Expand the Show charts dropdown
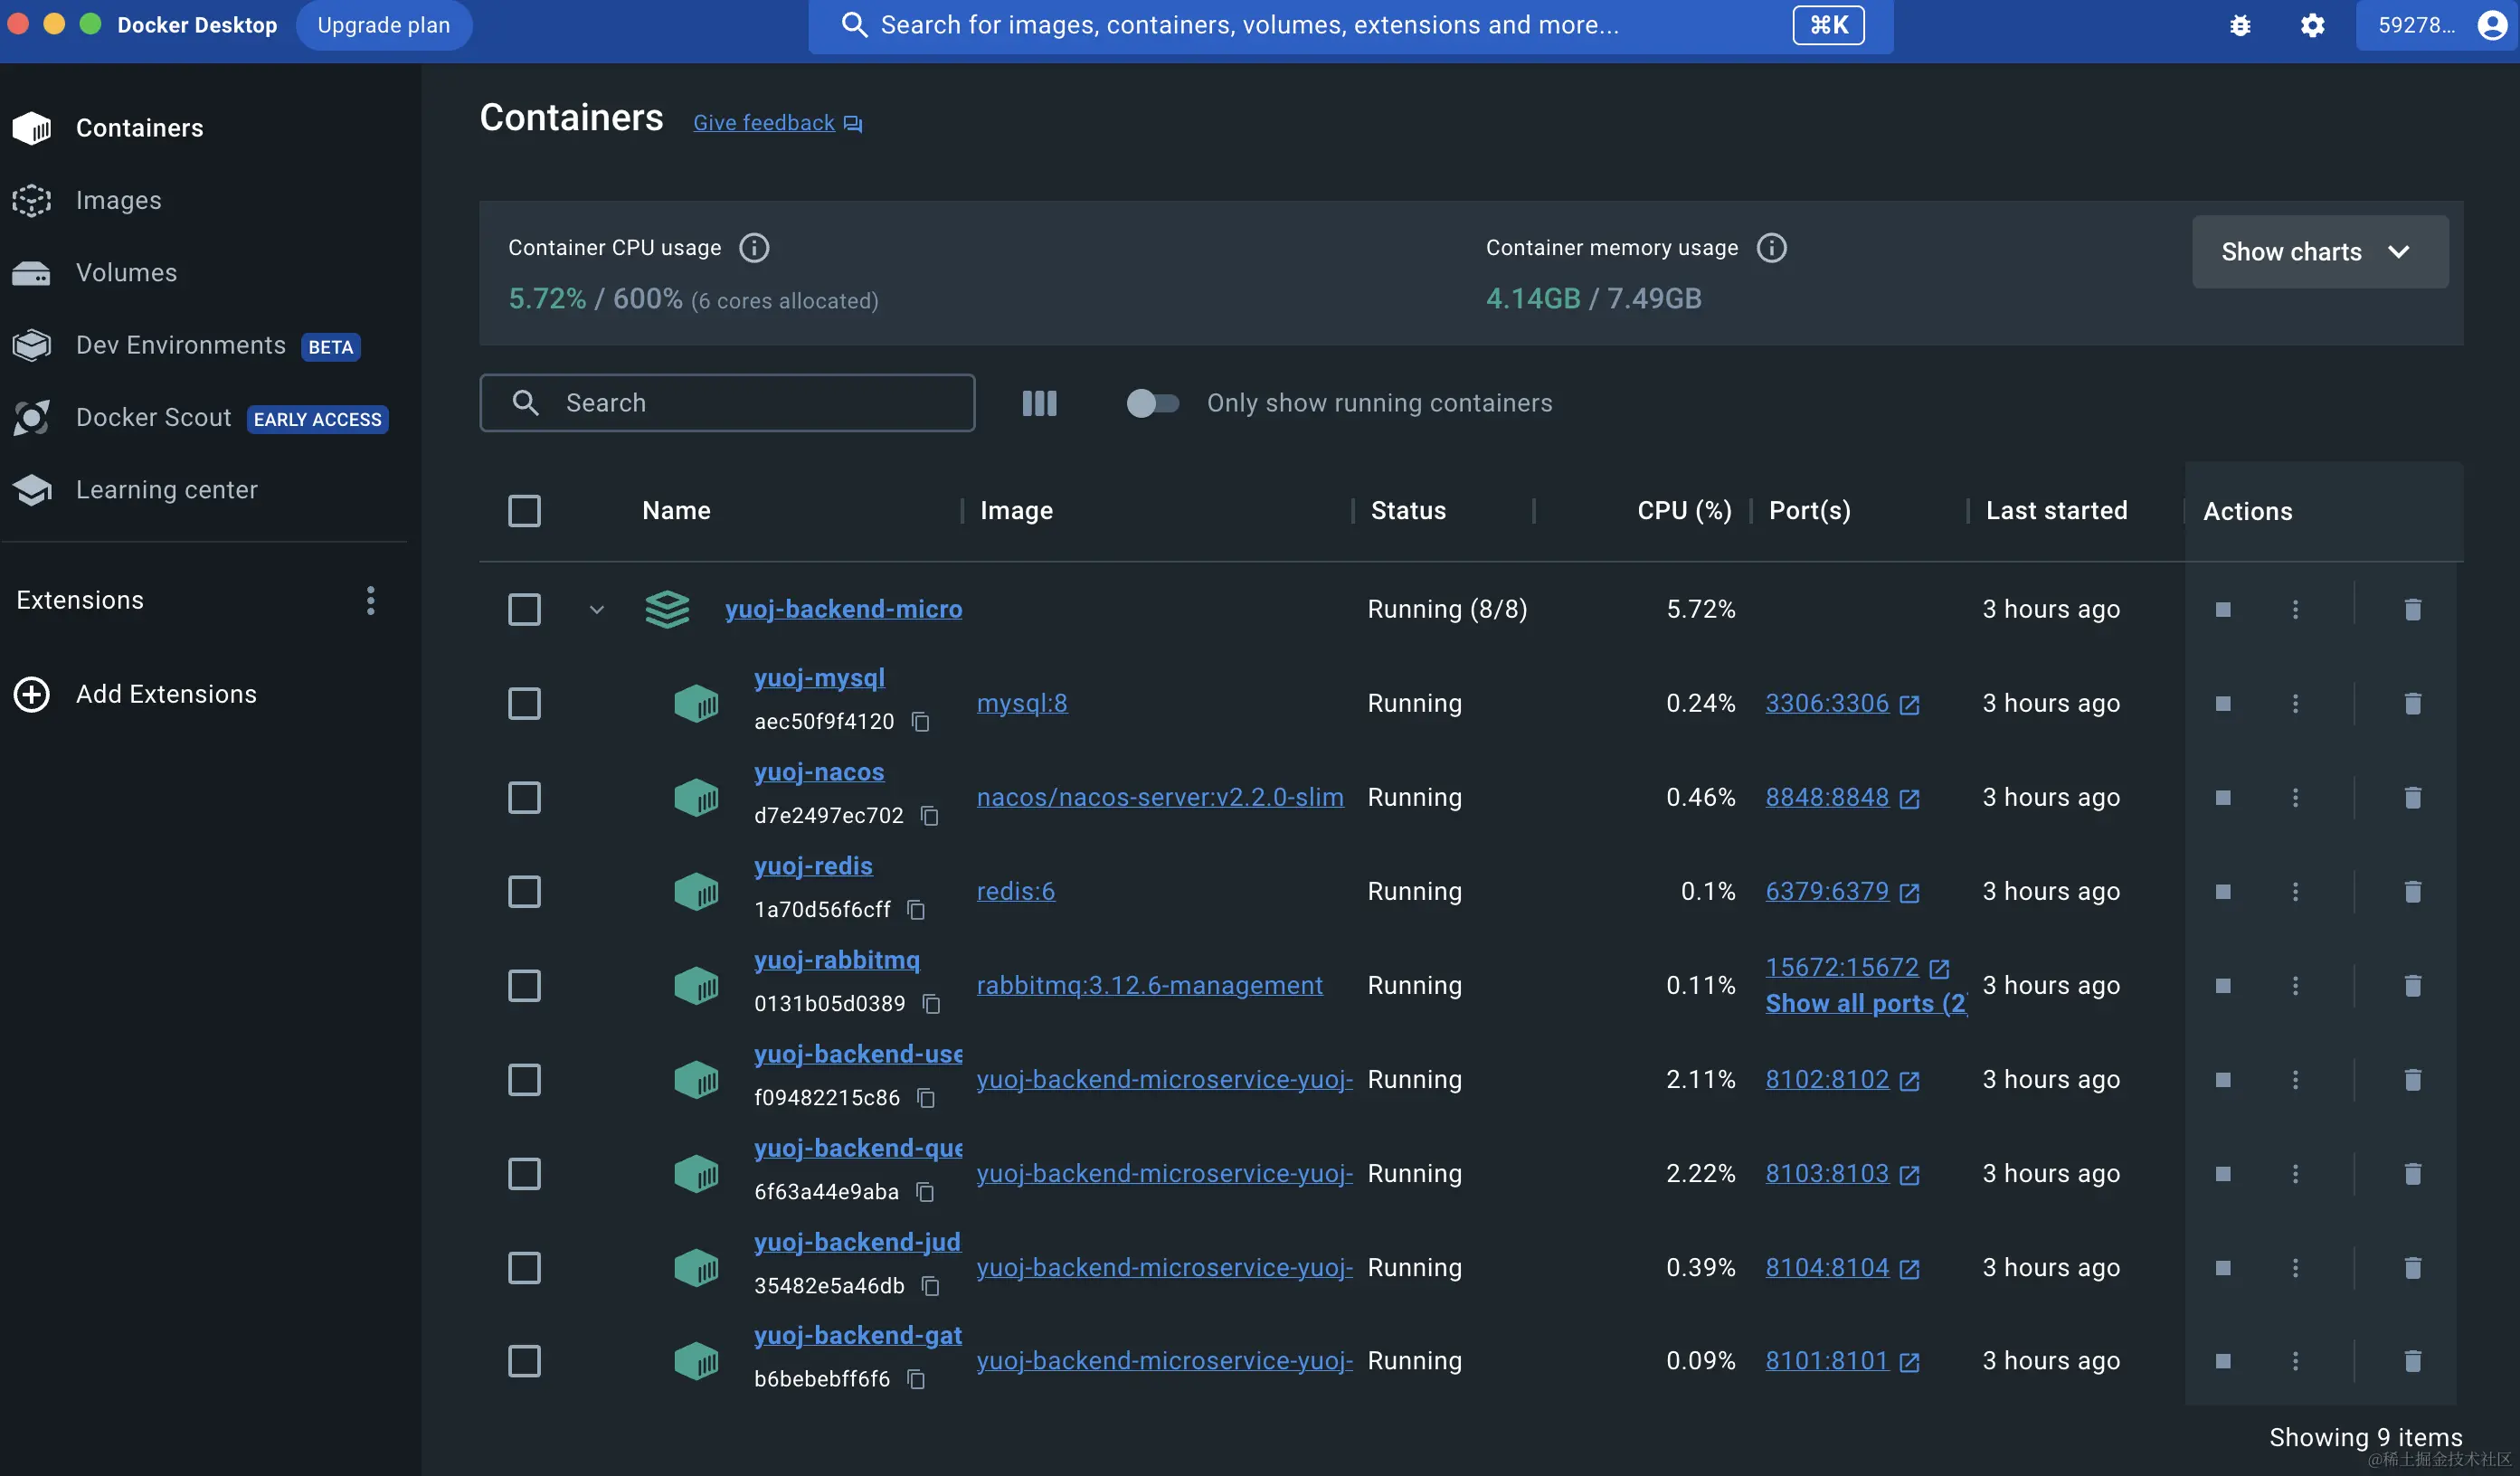The image size is (2520, 1476). [x=2319, y=252]
